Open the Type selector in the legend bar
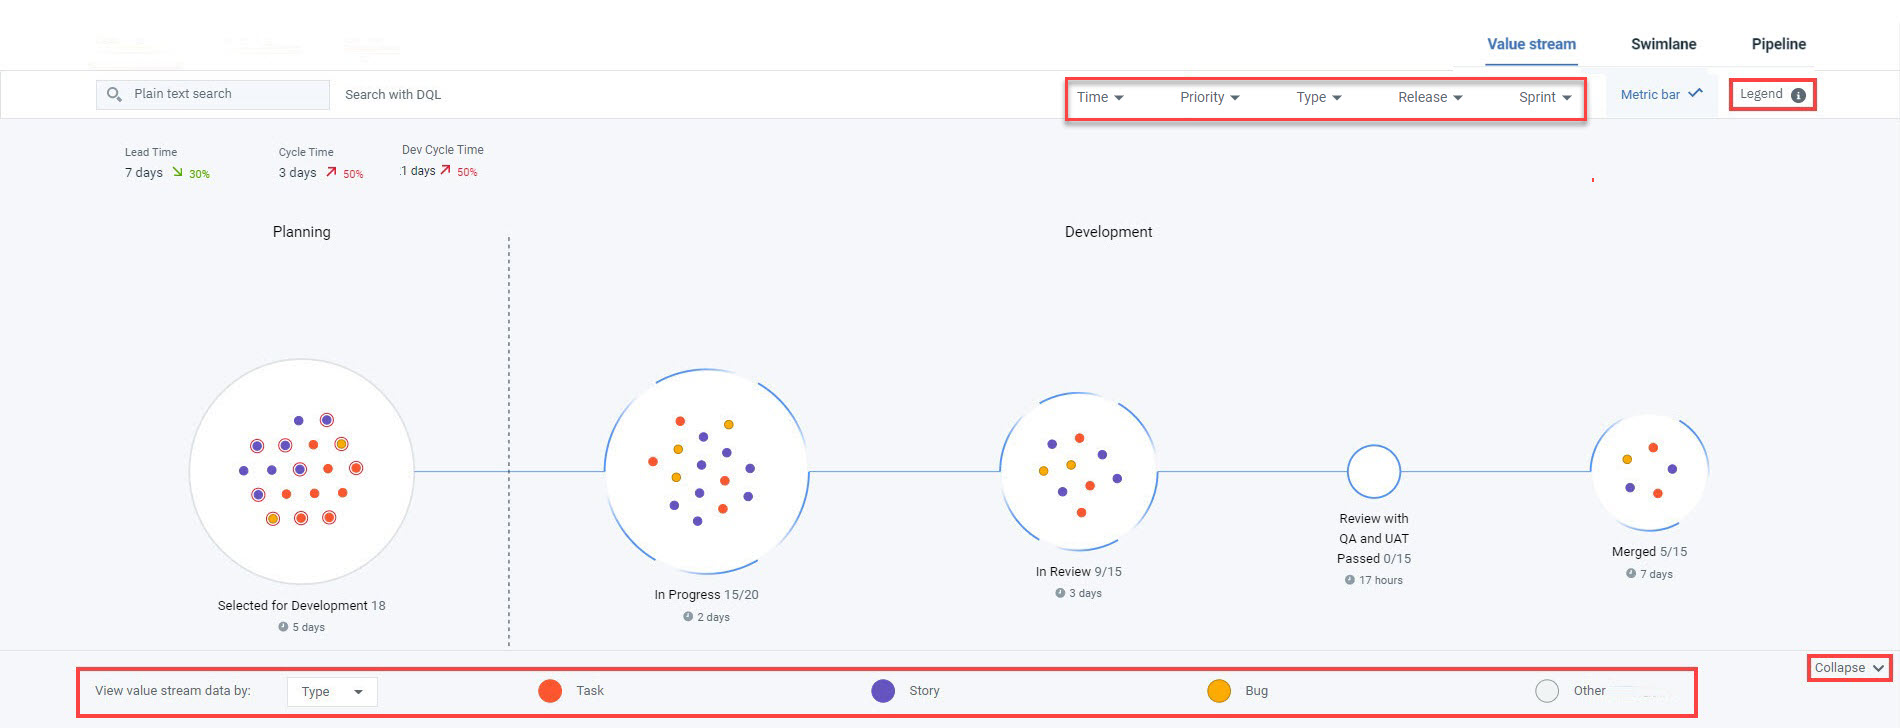1900x728 pixels. coord(331,691)
